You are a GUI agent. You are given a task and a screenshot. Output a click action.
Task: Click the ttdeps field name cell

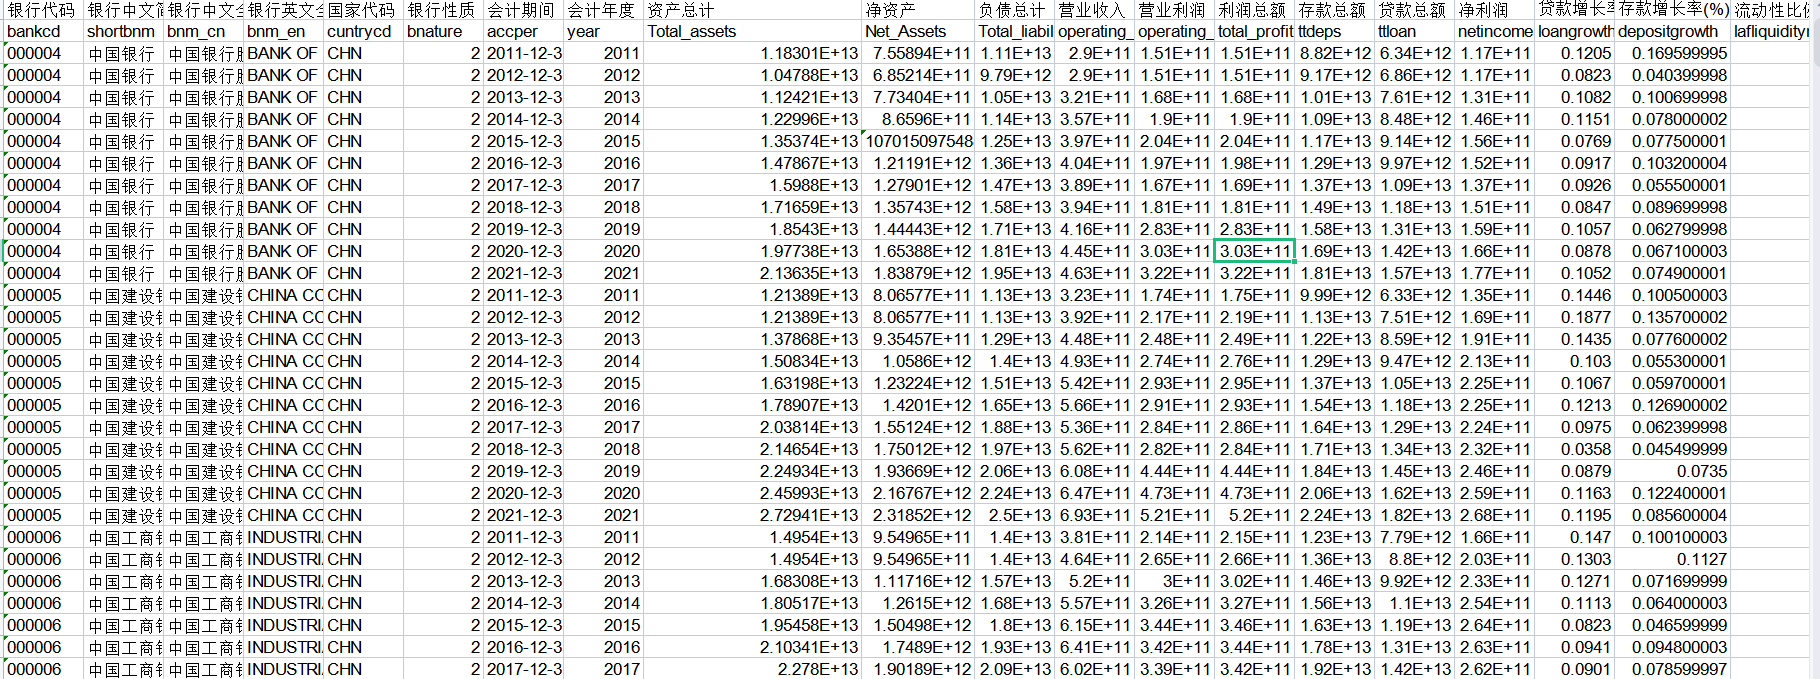[1335, 31]
